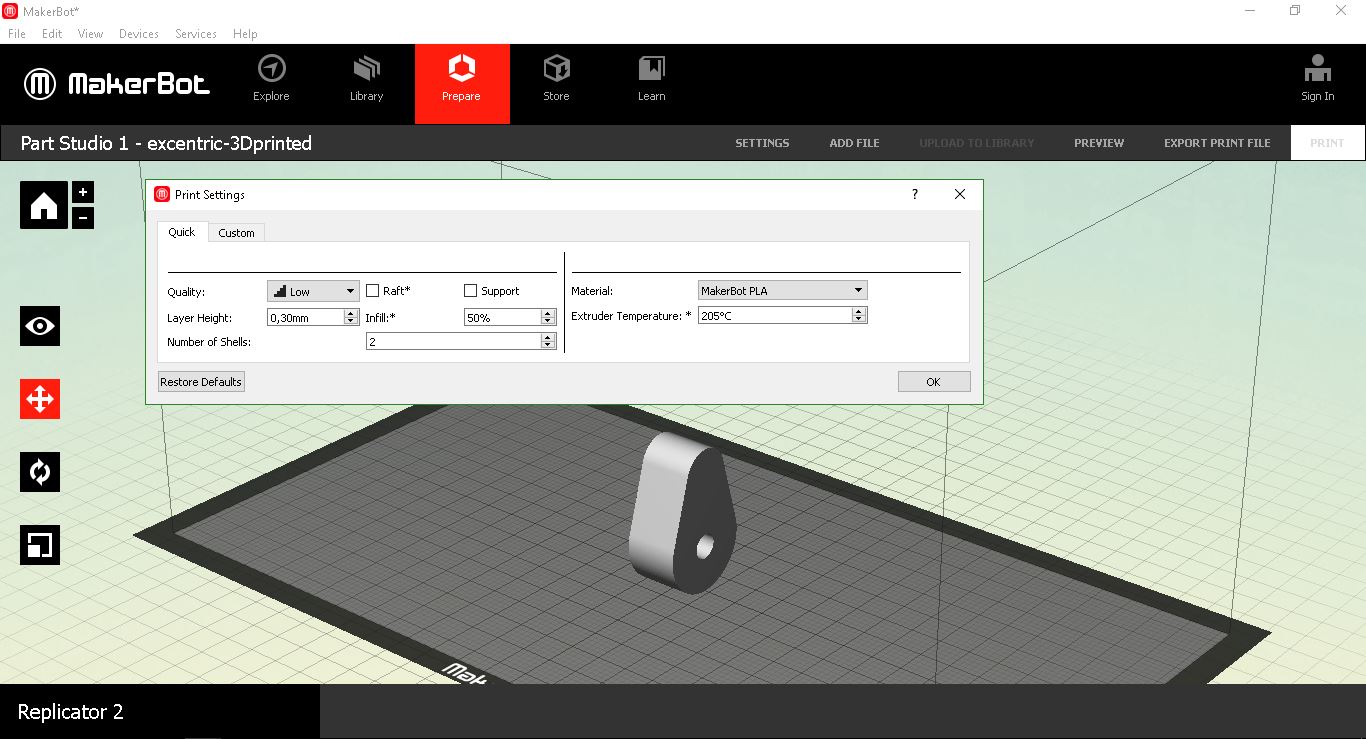Switch to the Custom tab
The width and height of the screenshot is (1366, 739).
[x=236, y=233]
